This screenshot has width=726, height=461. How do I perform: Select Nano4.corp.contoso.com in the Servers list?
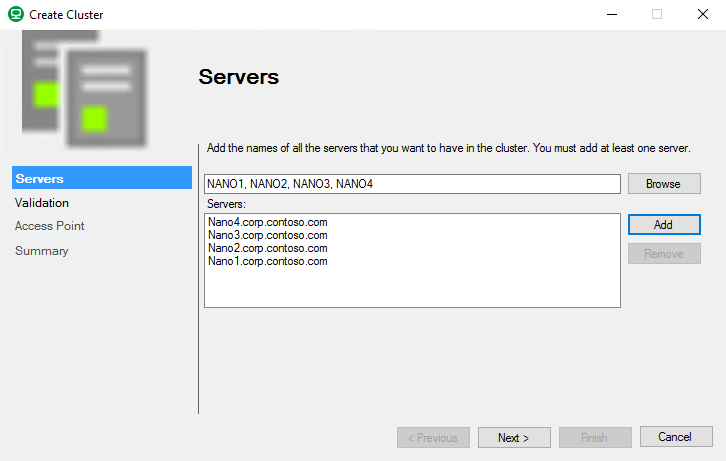click(x=268, y=222)
